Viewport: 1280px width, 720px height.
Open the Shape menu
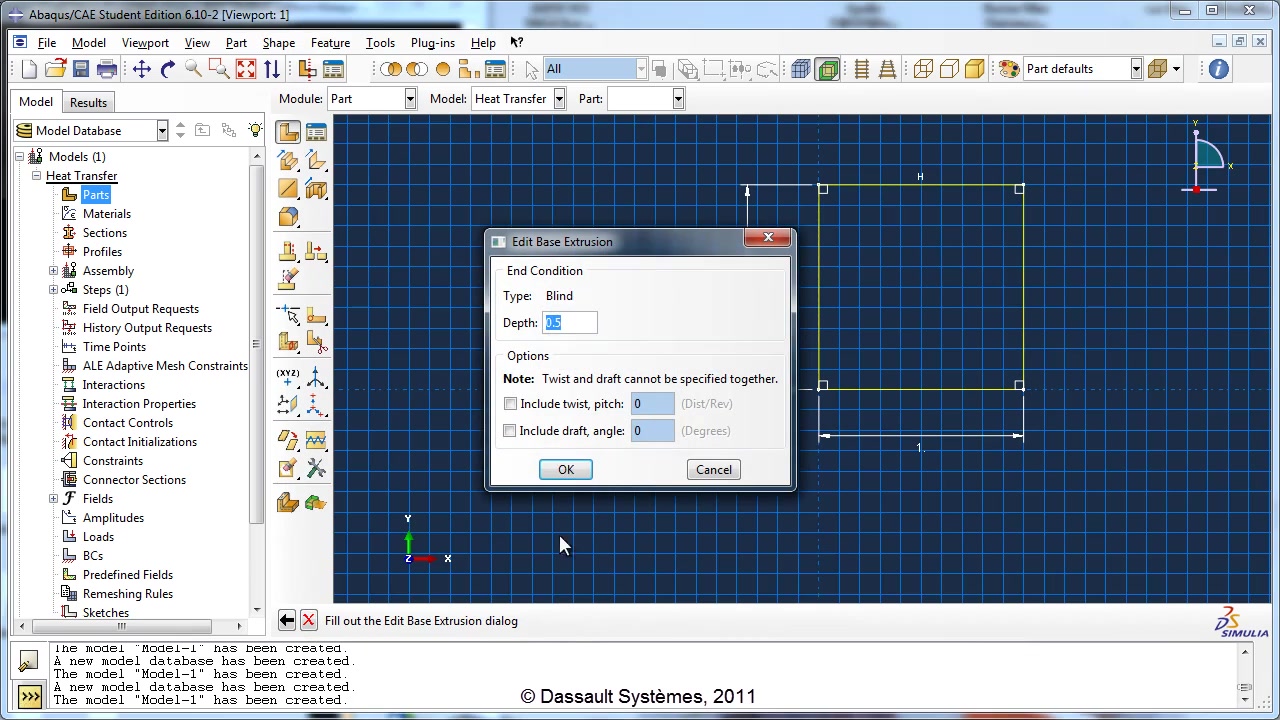pyautogui.click(x=278, y=43)
